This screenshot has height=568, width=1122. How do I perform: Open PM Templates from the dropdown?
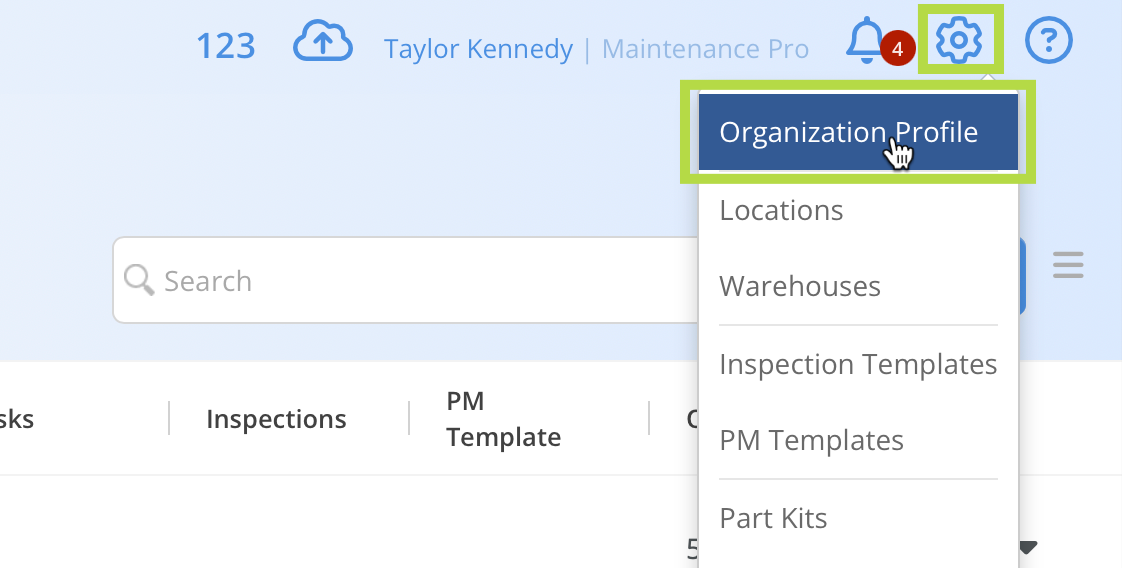[811, 441]
